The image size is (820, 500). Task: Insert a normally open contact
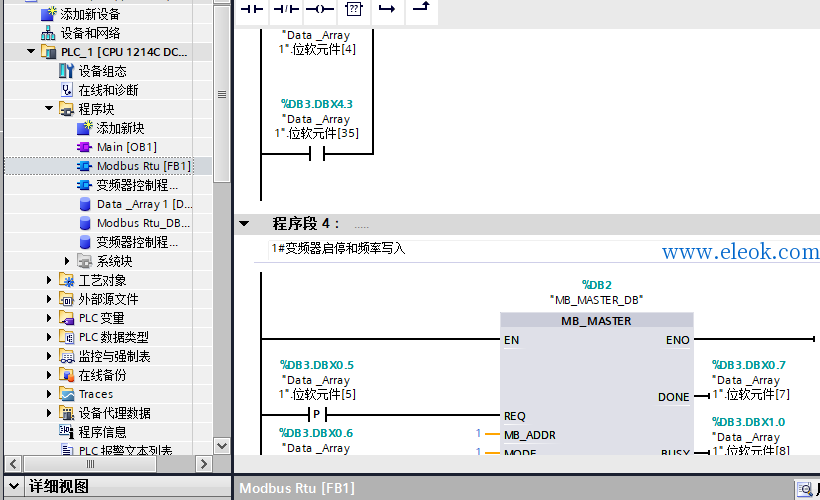(252, 9)
